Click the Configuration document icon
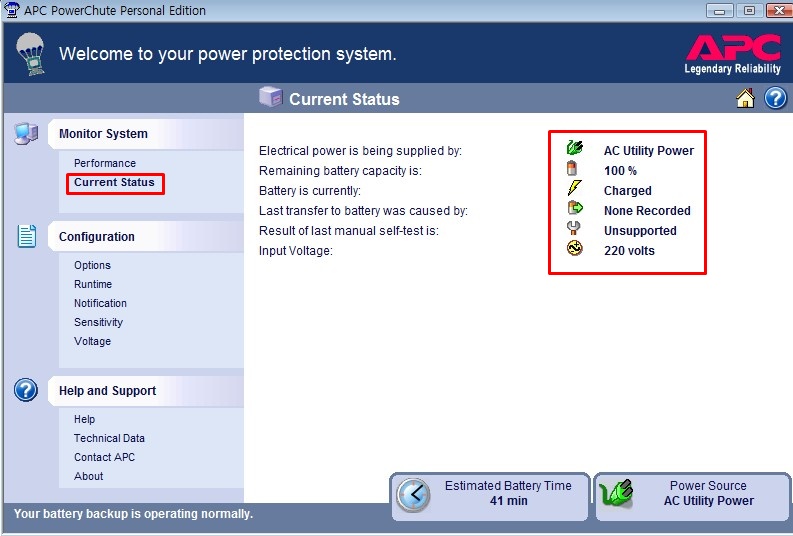This screenshot has width=793, height=536. pos(27,236)
